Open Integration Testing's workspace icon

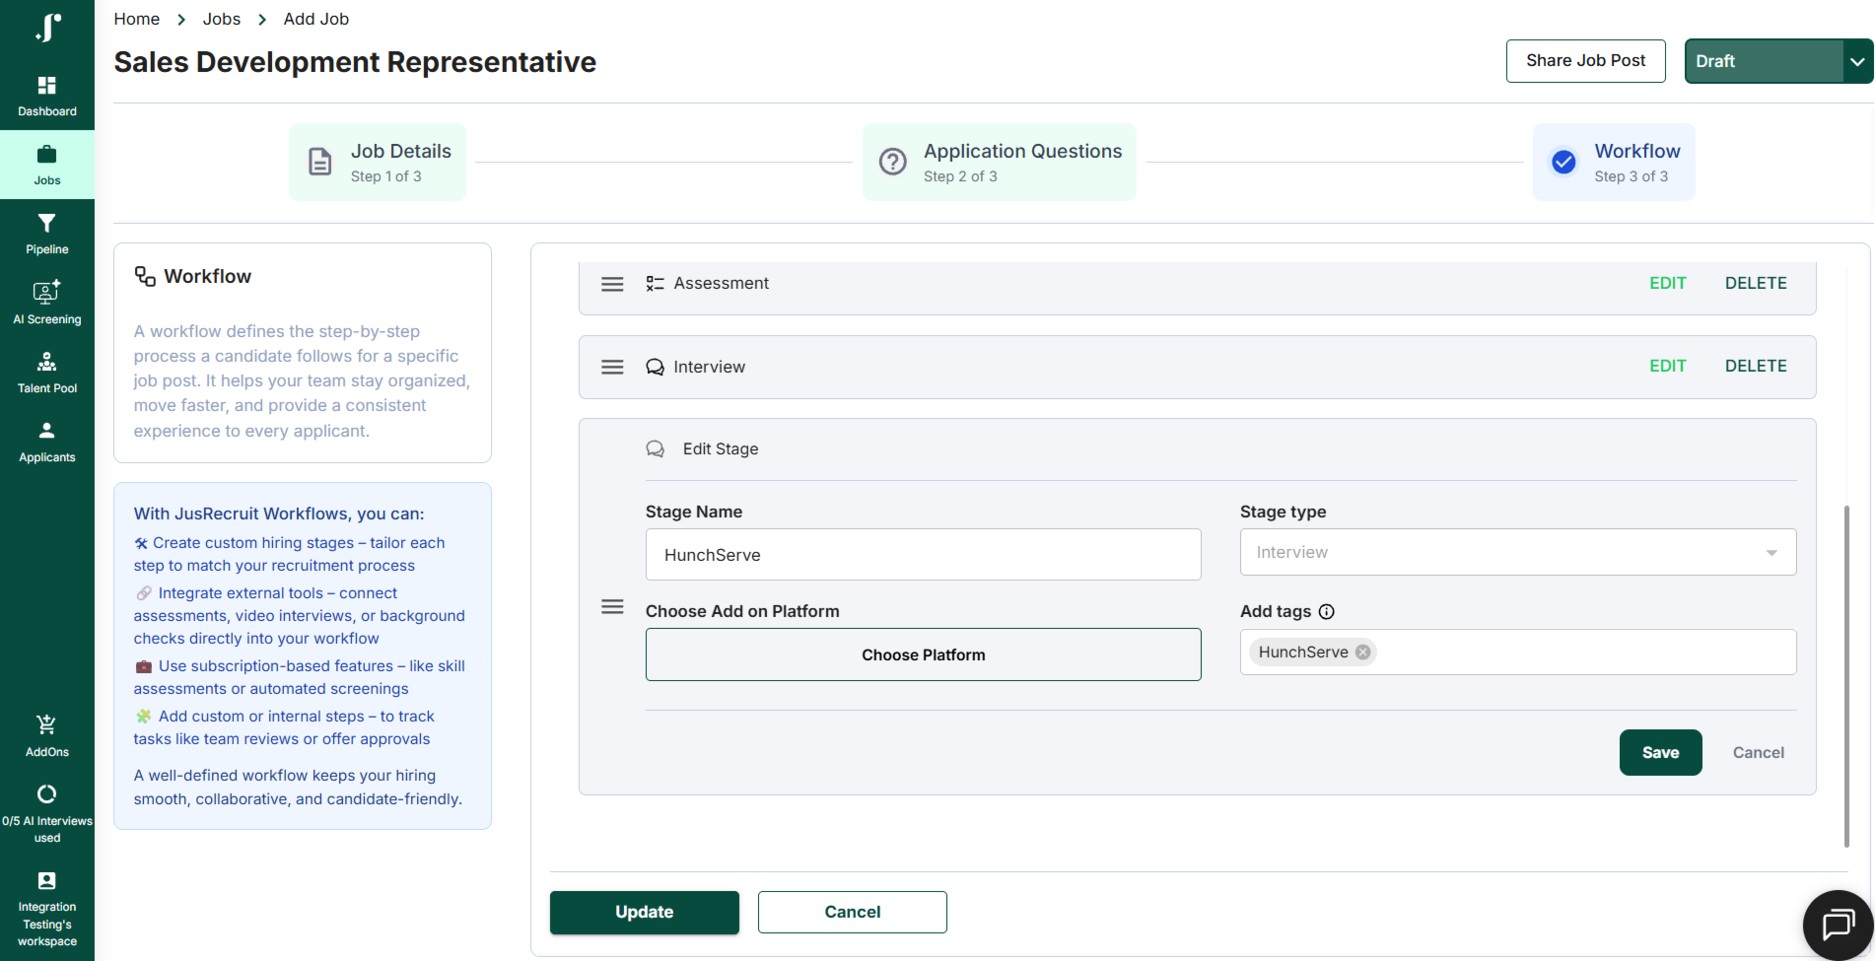coord(47,880)
